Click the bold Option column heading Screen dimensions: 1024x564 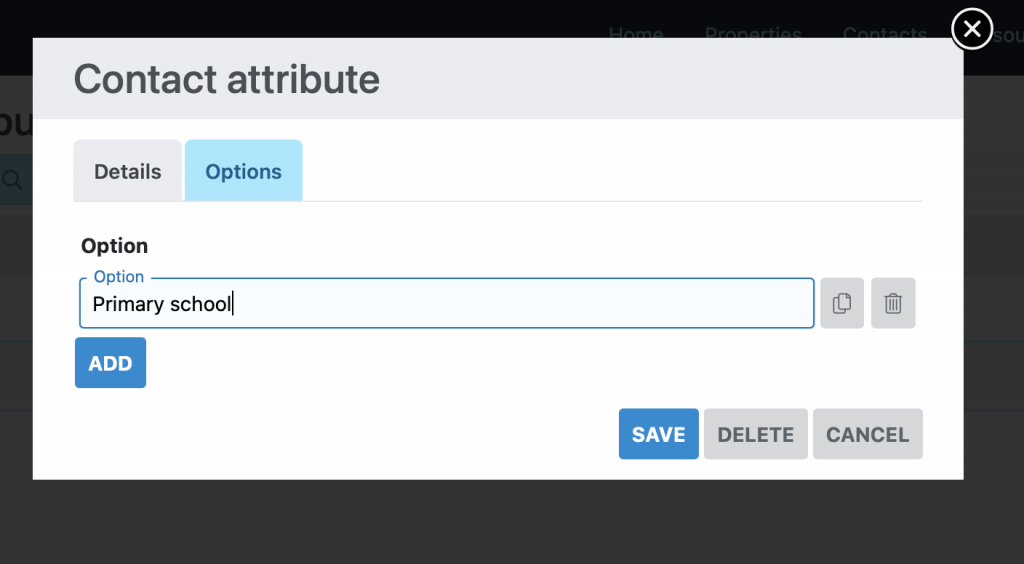(115, 246)
